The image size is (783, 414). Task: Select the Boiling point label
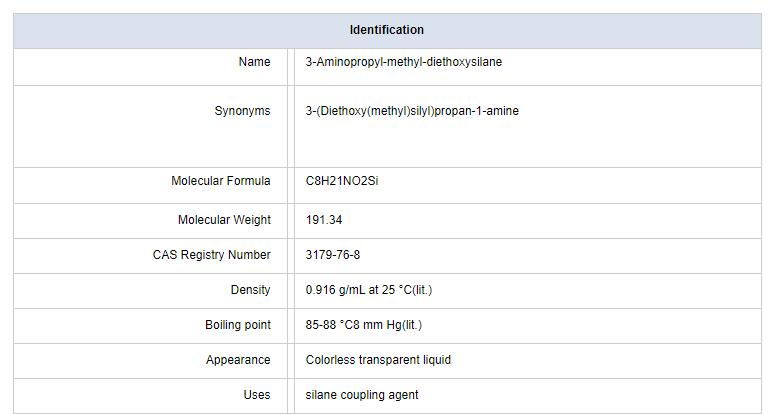[237, 325]
